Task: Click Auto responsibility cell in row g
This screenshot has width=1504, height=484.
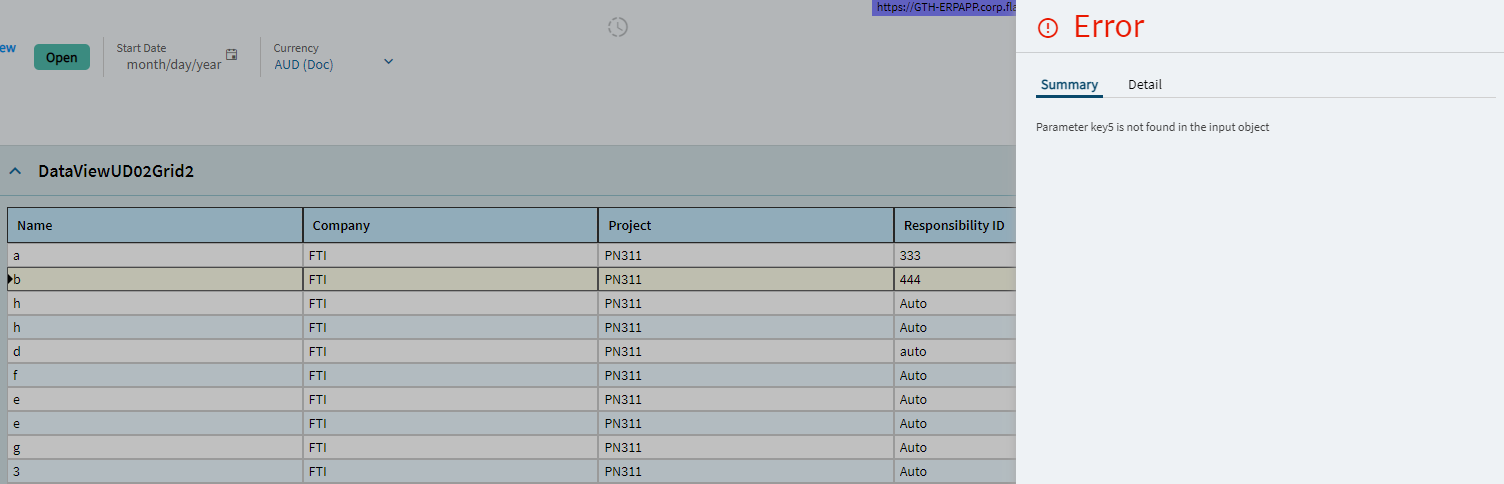Action: coord(955,447)
